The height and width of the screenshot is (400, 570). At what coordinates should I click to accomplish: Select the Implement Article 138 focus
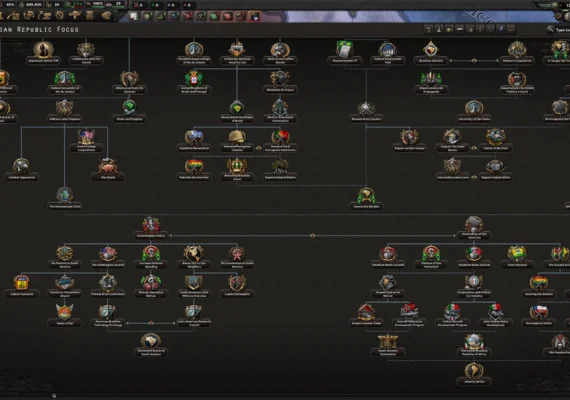point(43,53)
